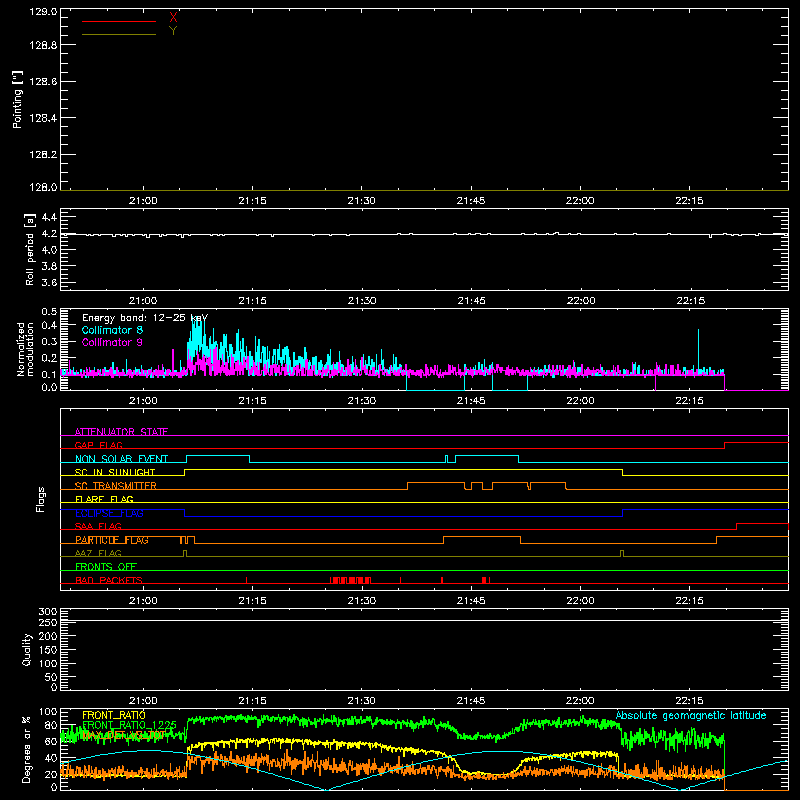Click the 'BAD_PACKETS' flag label
Viewport: 800px width, 800px height.
pyautogui.click(x=109, y=580)
